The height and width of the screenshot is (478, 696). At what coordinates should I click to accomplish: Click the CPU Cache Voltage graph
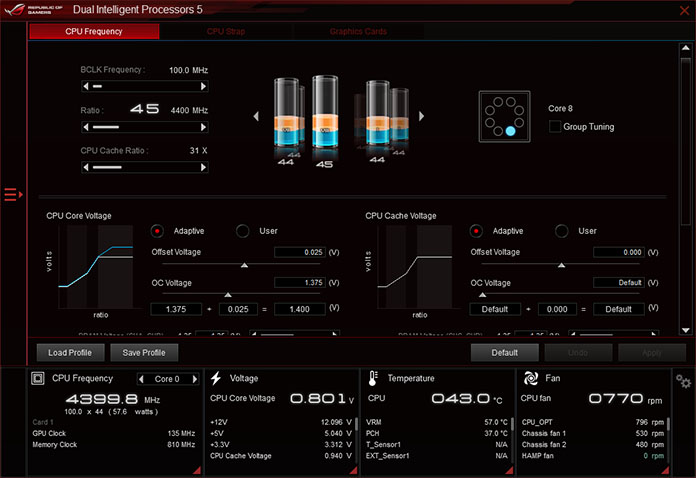(415, 267)
